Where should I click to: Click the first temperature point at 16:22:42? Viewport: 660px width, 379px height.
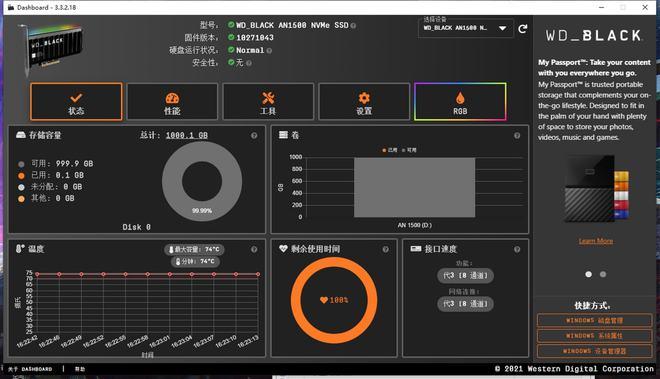(37, 274)
